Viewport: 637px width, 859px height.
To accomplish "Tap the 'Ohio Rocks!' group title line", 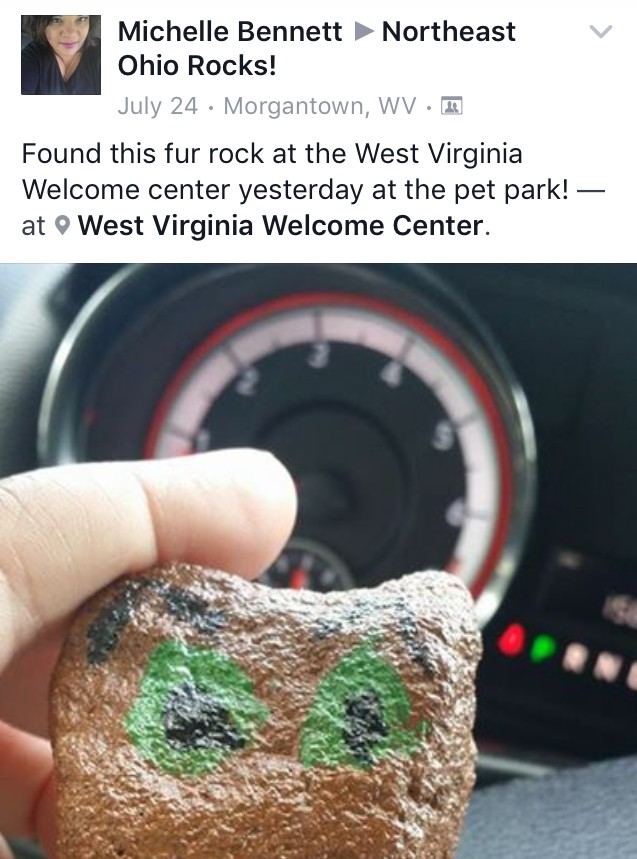I will pyautogui.click(x=197, y=66).
